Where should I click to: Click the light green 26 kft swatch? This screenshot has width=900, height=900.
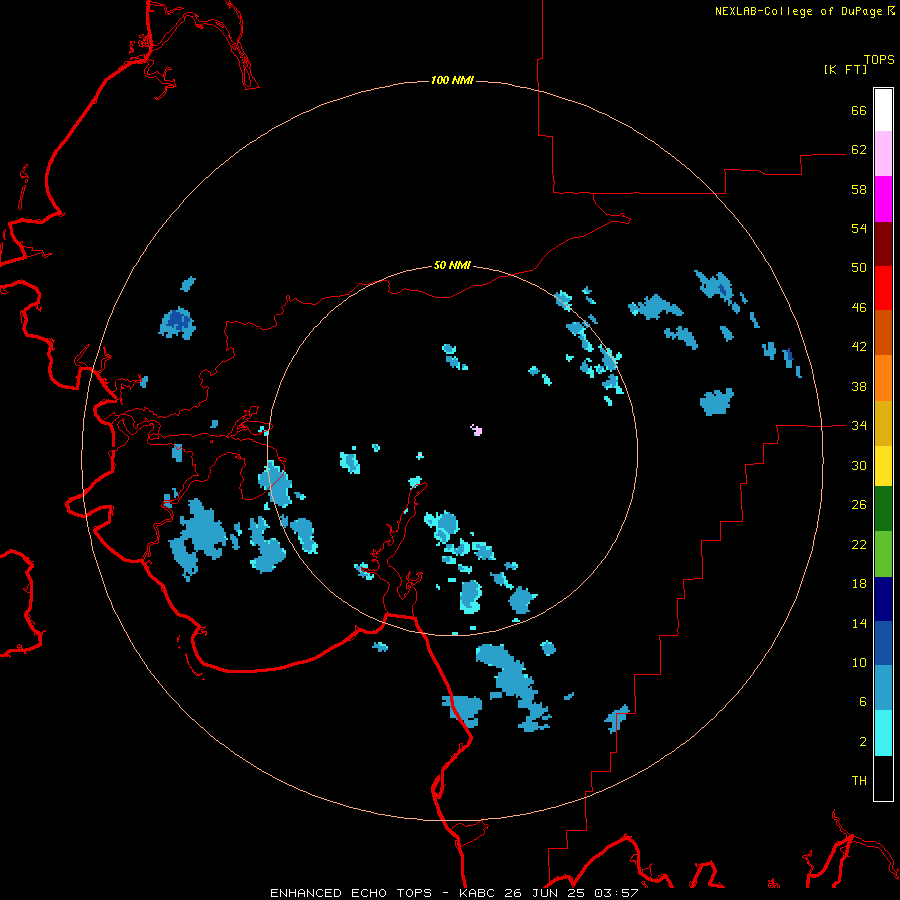tap(883, 554)
